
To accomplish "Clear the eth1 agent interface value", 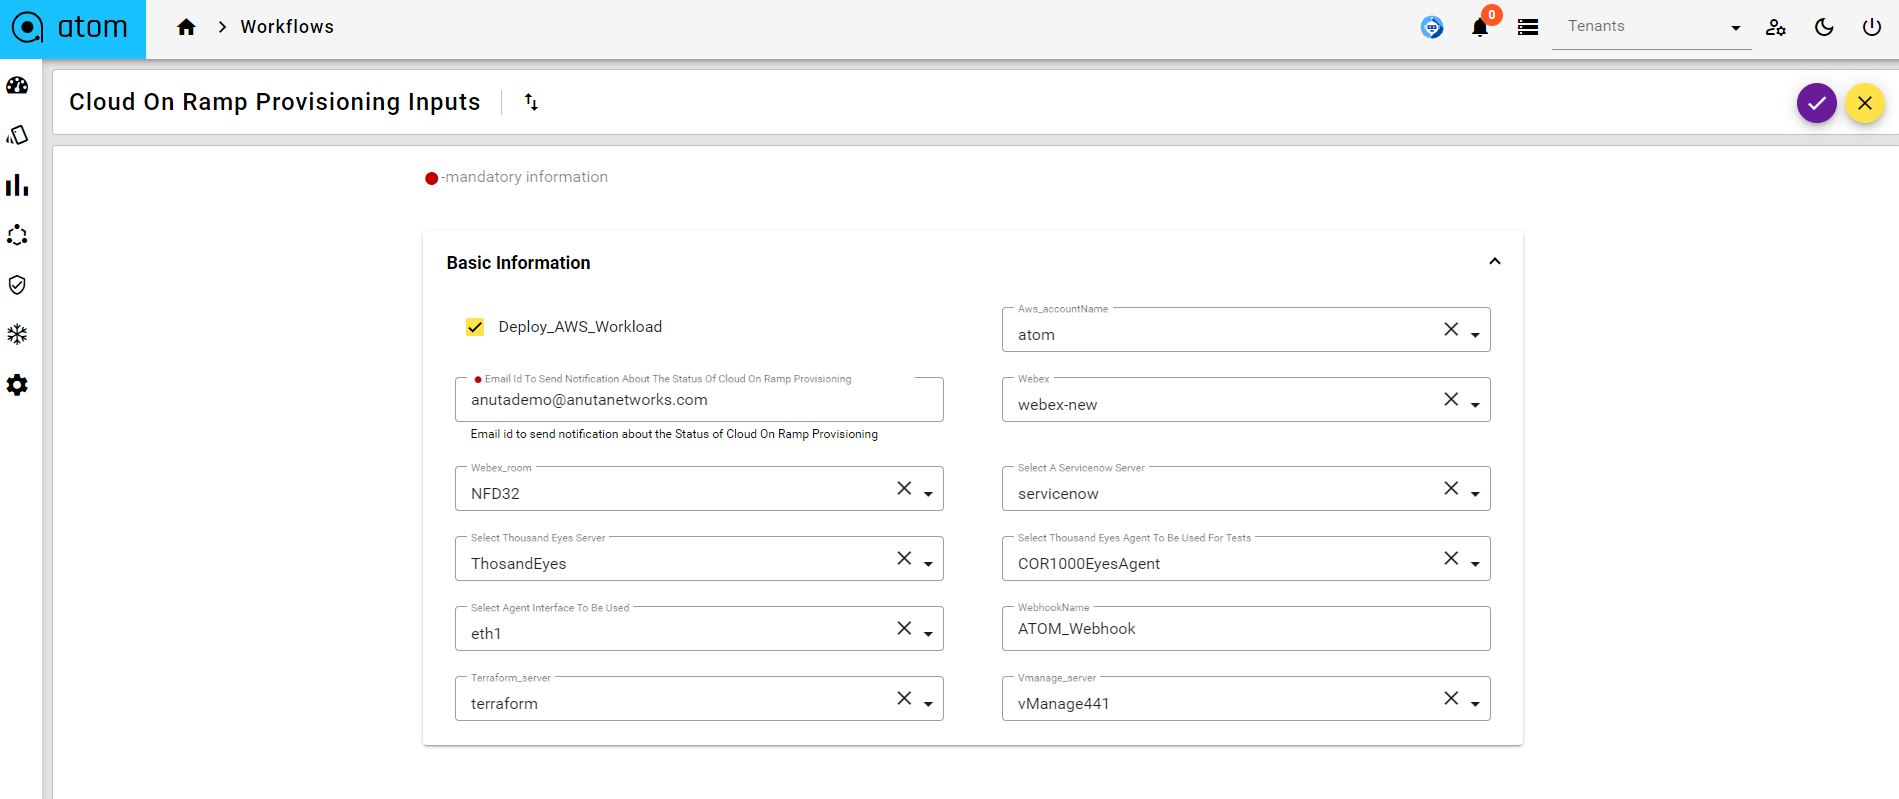I will pyautogui.click(x=904, y=628).
